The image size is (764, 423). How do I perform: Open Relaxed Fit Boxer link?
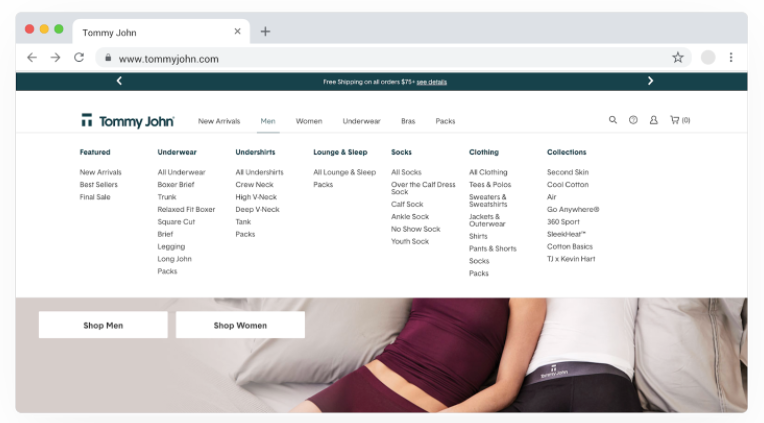coord(186,210)
